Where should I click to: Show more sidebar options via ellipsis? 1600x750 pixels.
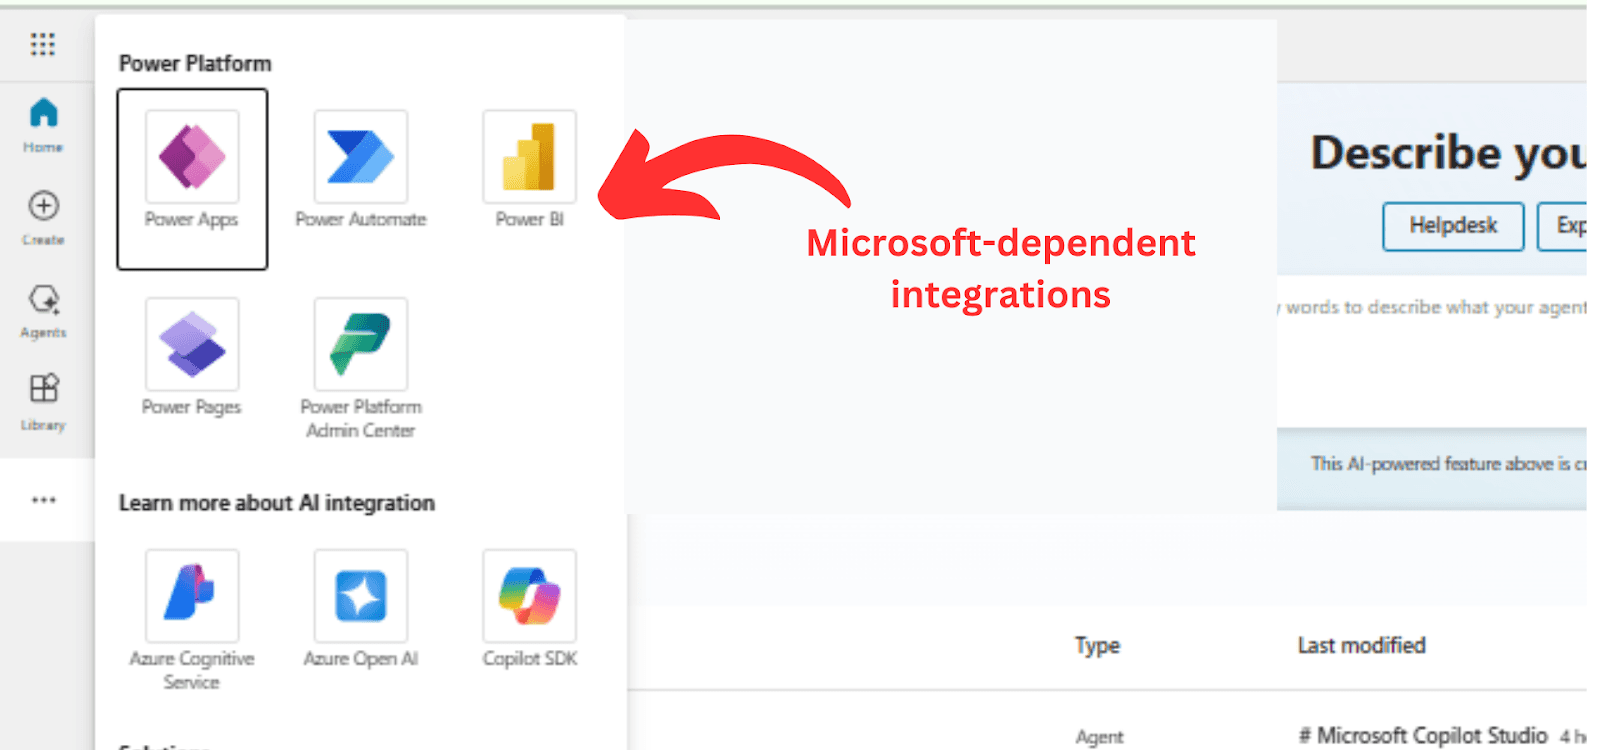pos(43,500)
